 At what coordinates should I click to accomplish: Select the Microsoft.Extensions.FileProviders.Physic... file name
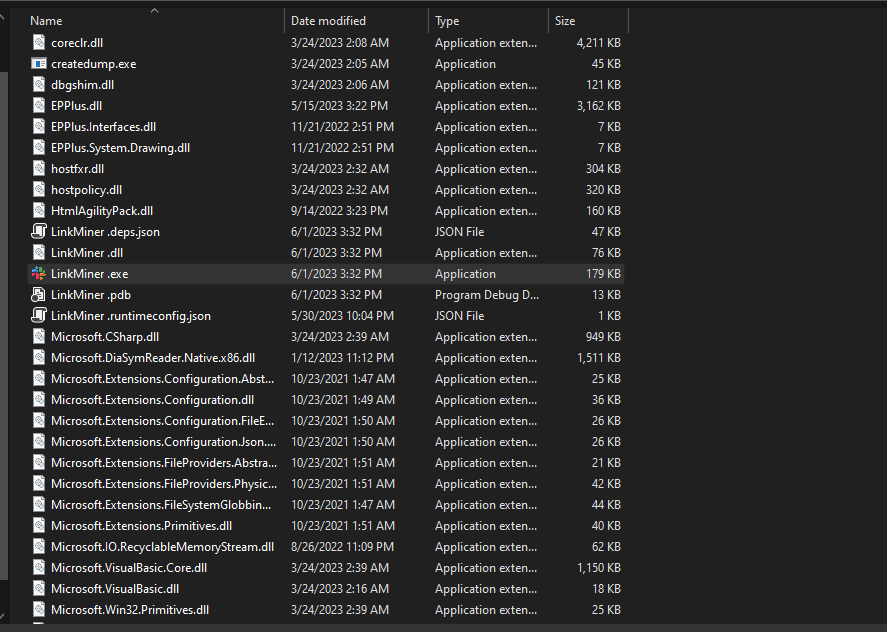tap(164, 483)
